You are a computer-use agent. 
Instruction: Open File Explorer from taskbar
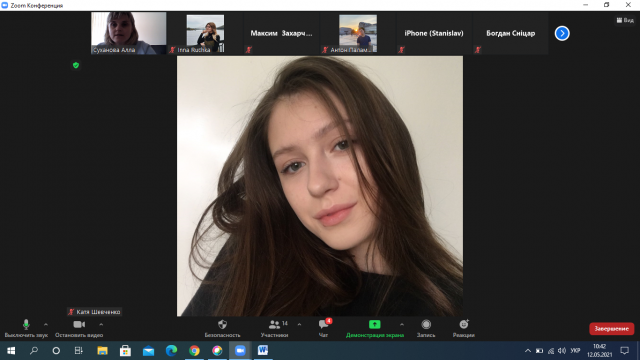102,351
